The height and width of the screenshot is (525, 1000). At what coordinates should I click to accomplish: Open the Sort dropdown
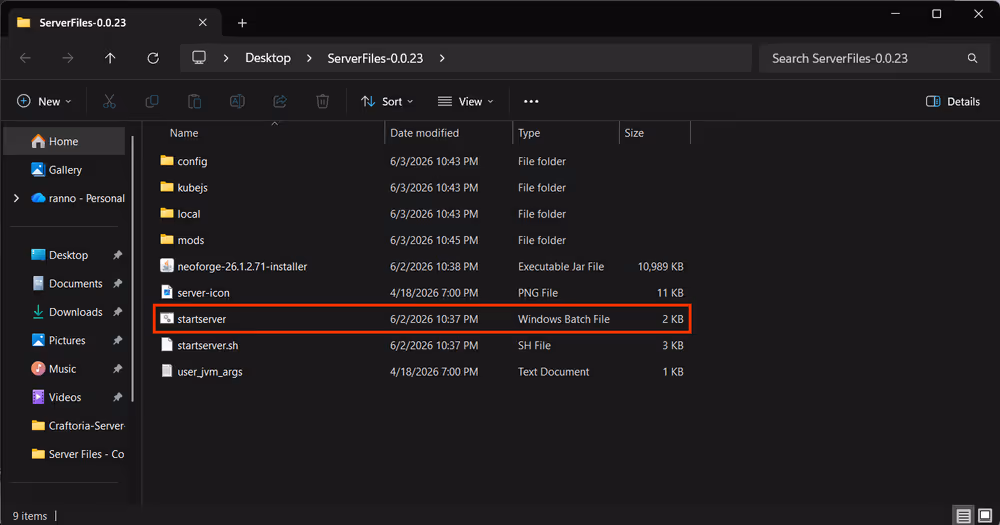386,101
